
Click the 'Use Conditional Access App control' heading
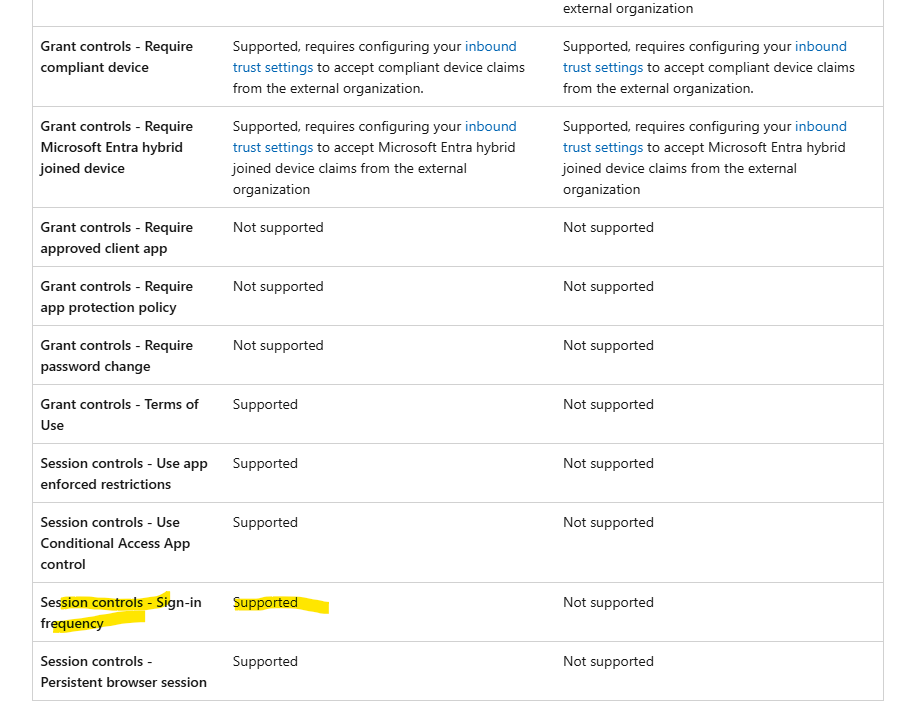tap(116, 543)
